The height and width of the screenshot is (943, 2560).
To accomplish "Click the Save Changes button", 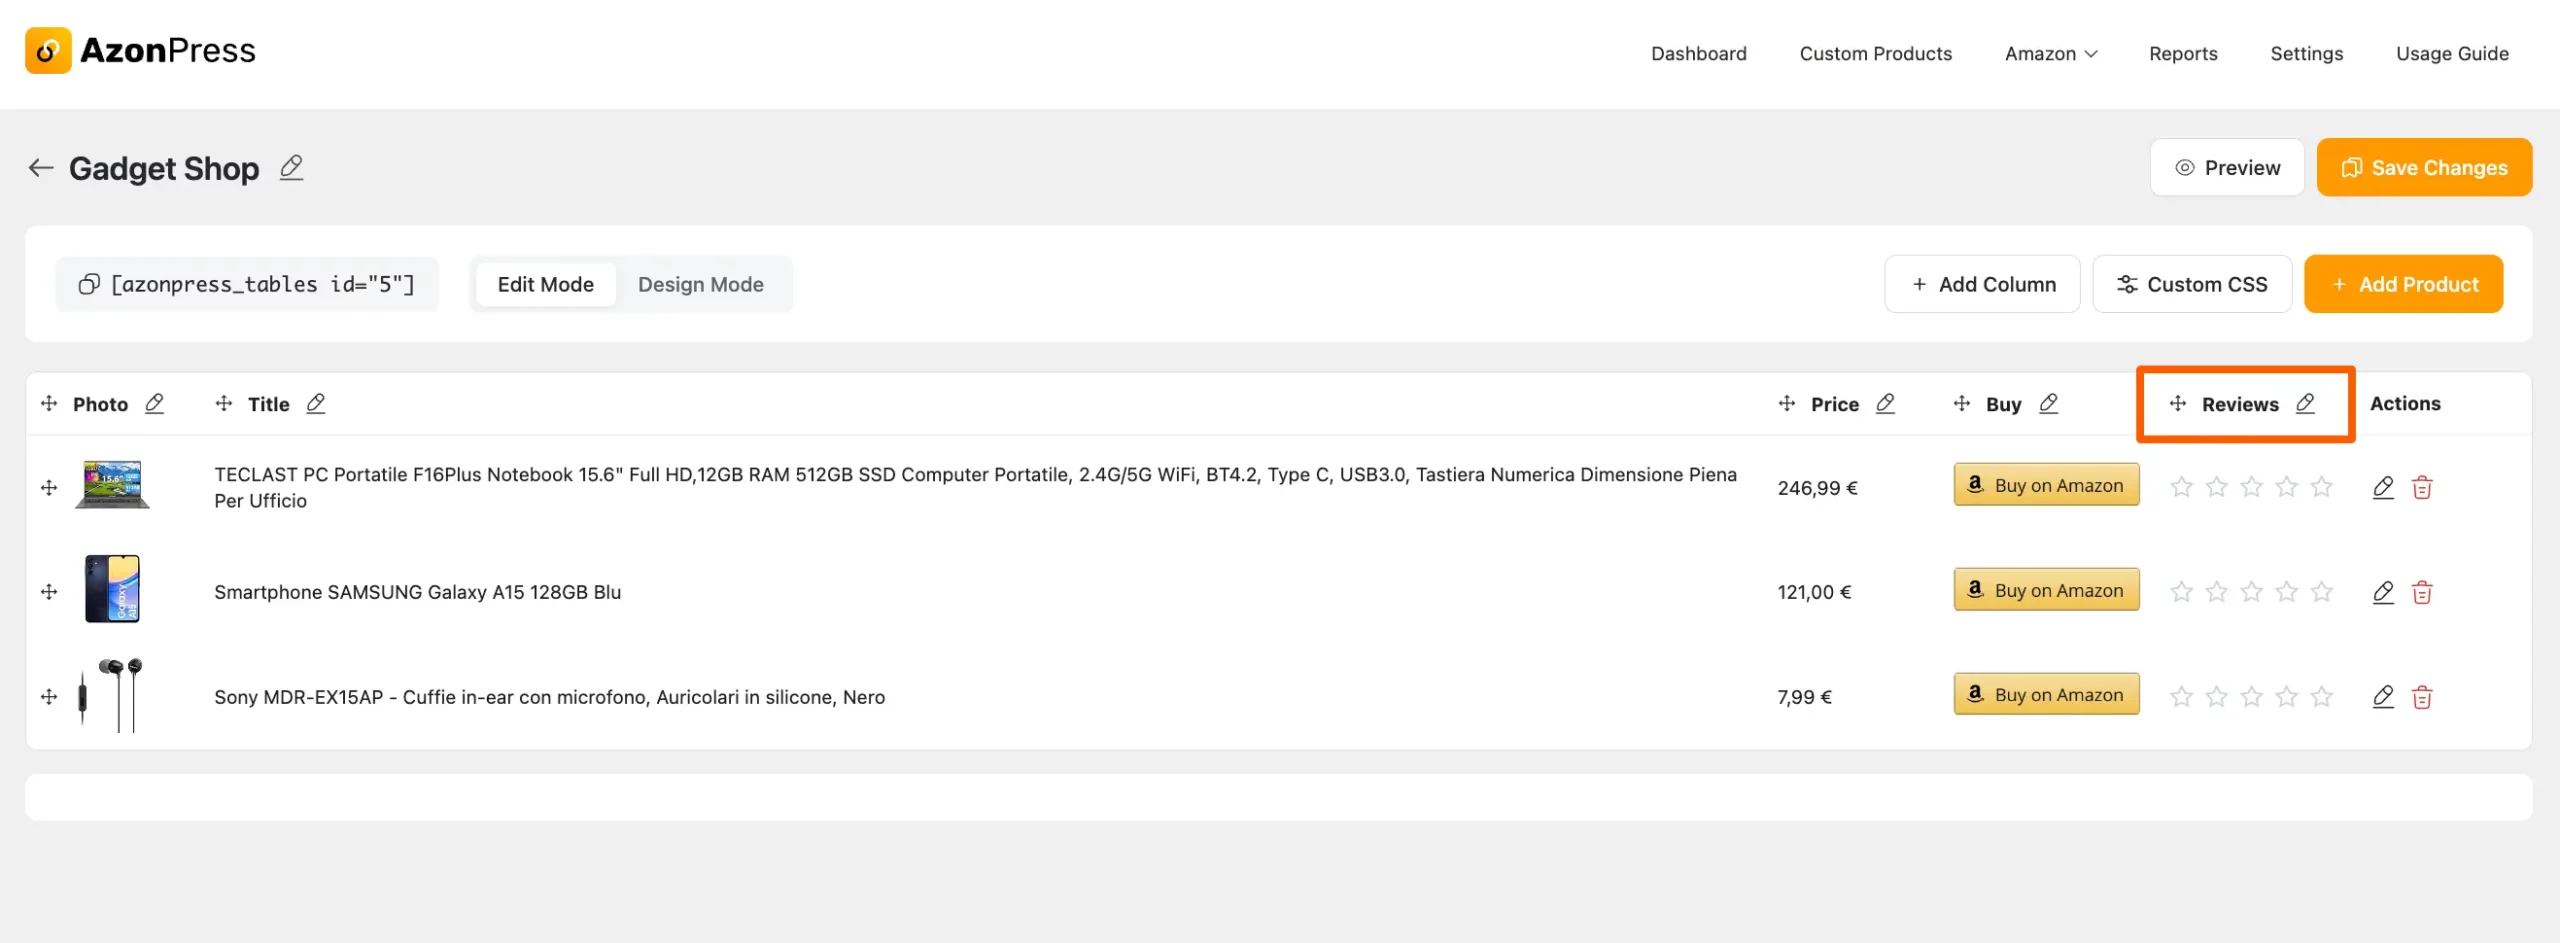I will 2424,167.
